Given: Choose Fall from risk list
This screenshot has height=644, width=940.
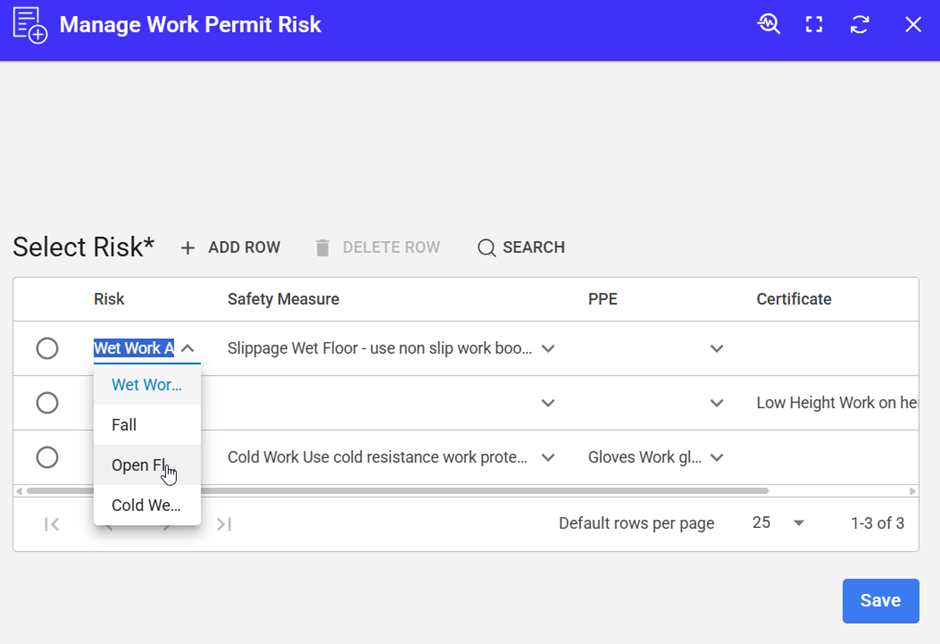Looking at the screenshot, I should tap(124, 425).
